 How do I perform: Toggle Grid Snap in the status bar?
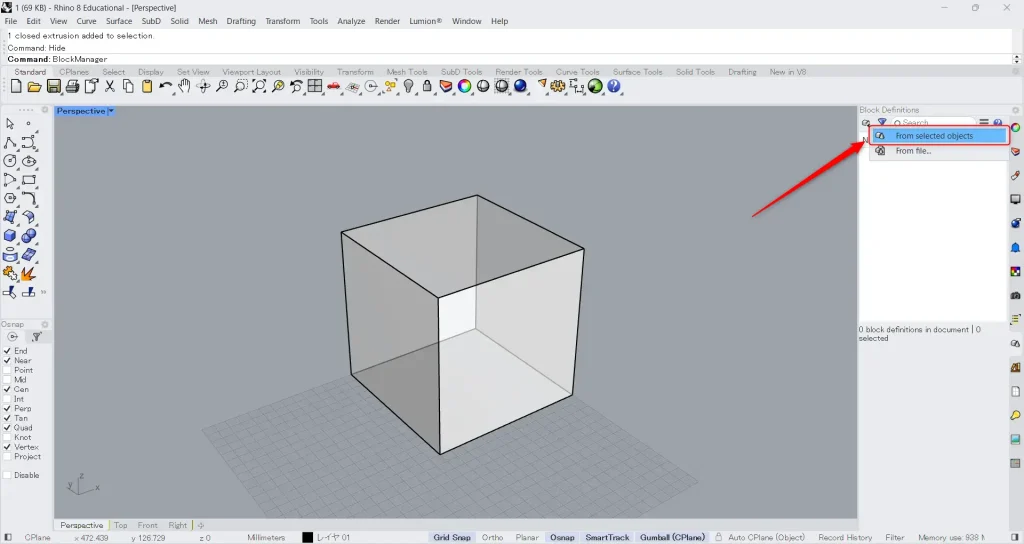point(452,537)
